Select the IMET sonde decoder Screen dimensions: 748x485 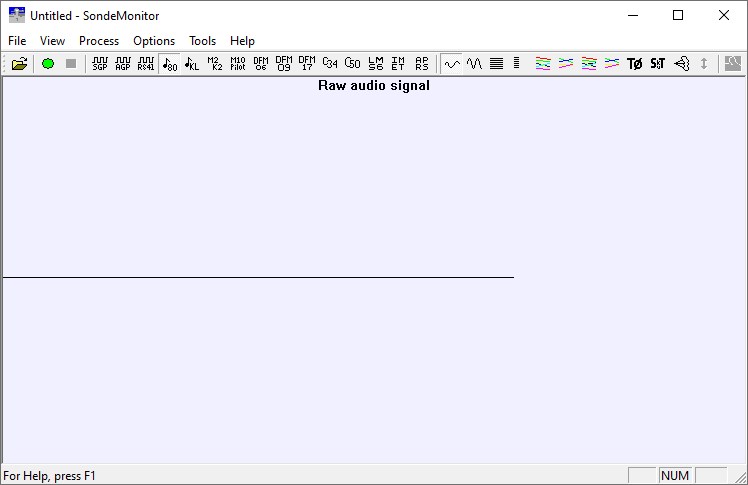tap(398, 63)
